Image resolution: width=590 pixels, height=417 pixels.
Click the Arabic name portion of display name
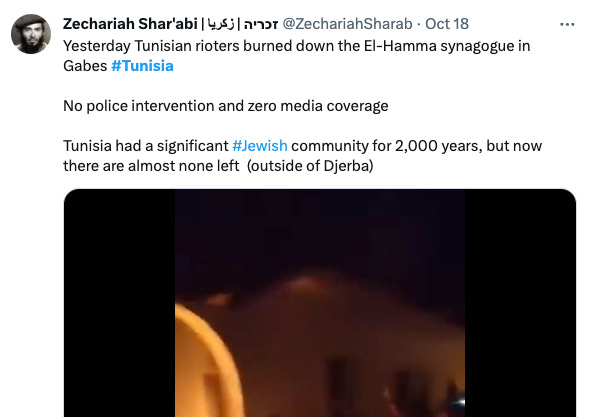[x=221, y=24]
